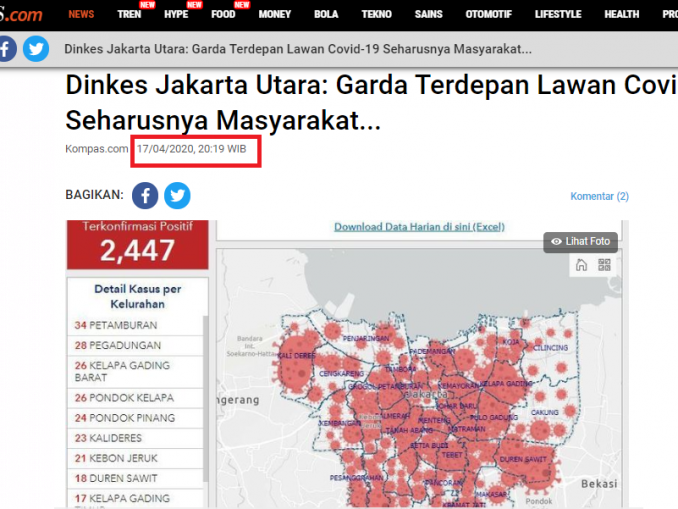Share via Twitter icon in sticky header
The image size is (678, 509).
[x=36, y=49]
